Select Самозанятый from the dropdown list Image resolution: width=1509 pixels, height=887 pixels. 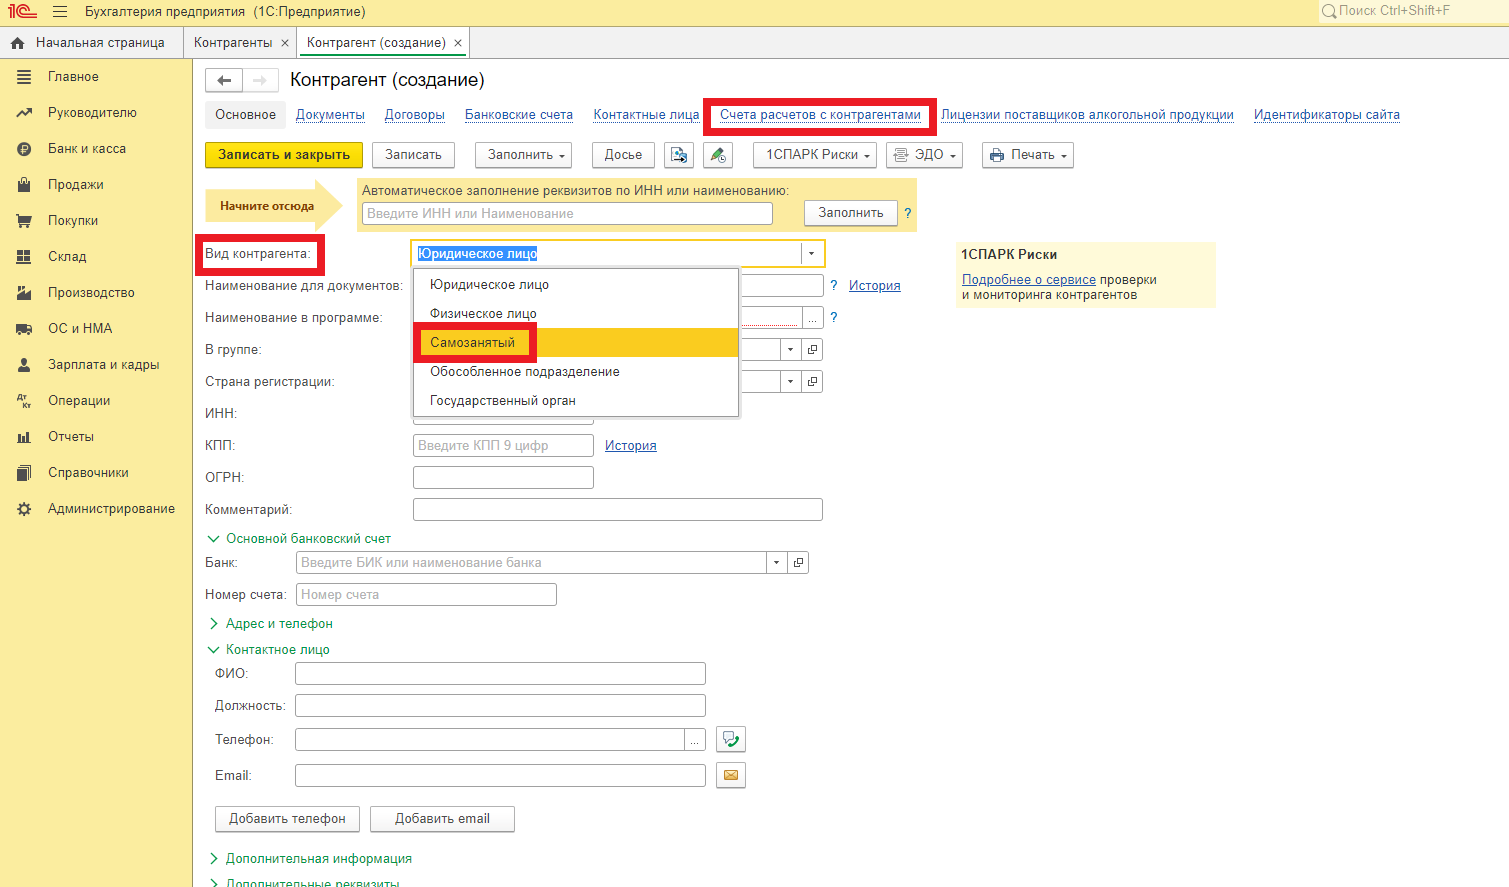point(473,343)
